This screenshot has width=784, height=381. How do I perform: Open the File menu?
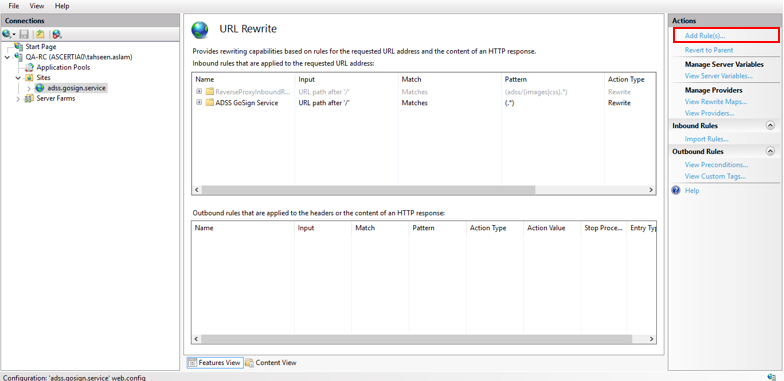(14, 6)
